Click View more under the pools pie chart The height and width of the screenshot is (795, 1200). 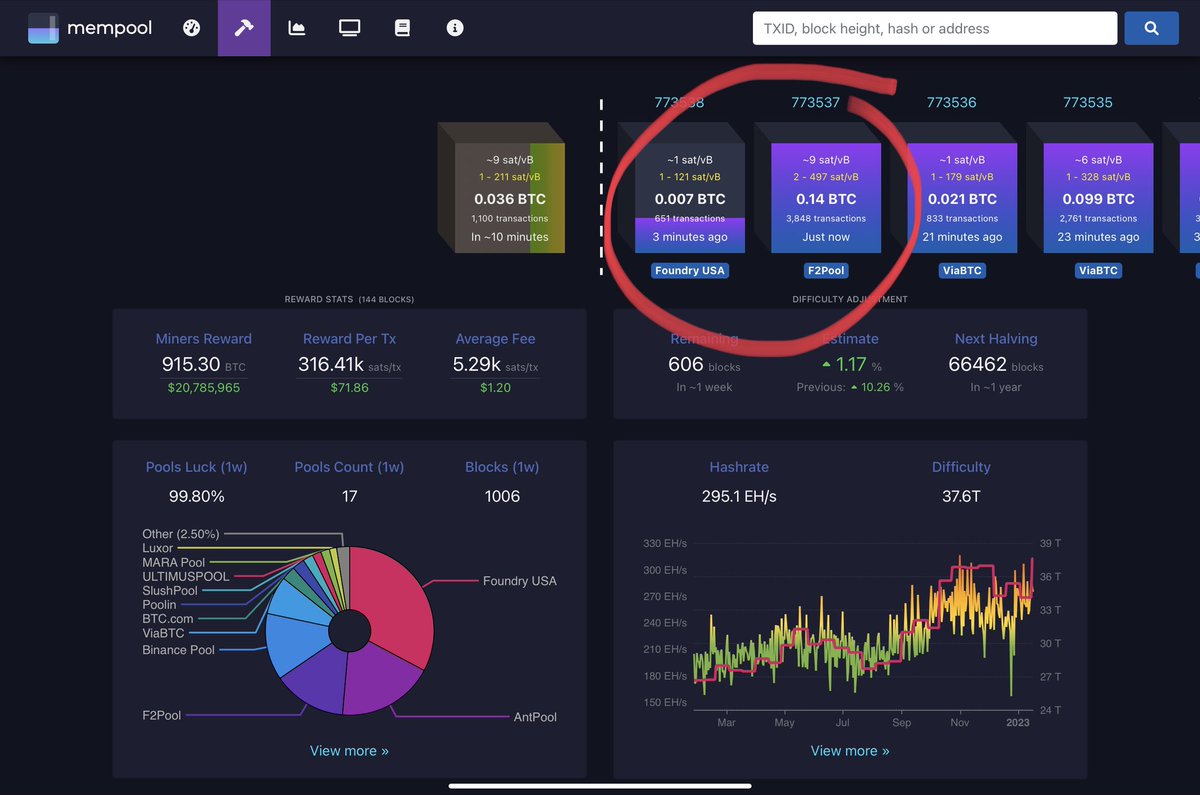tap(349, 751)
